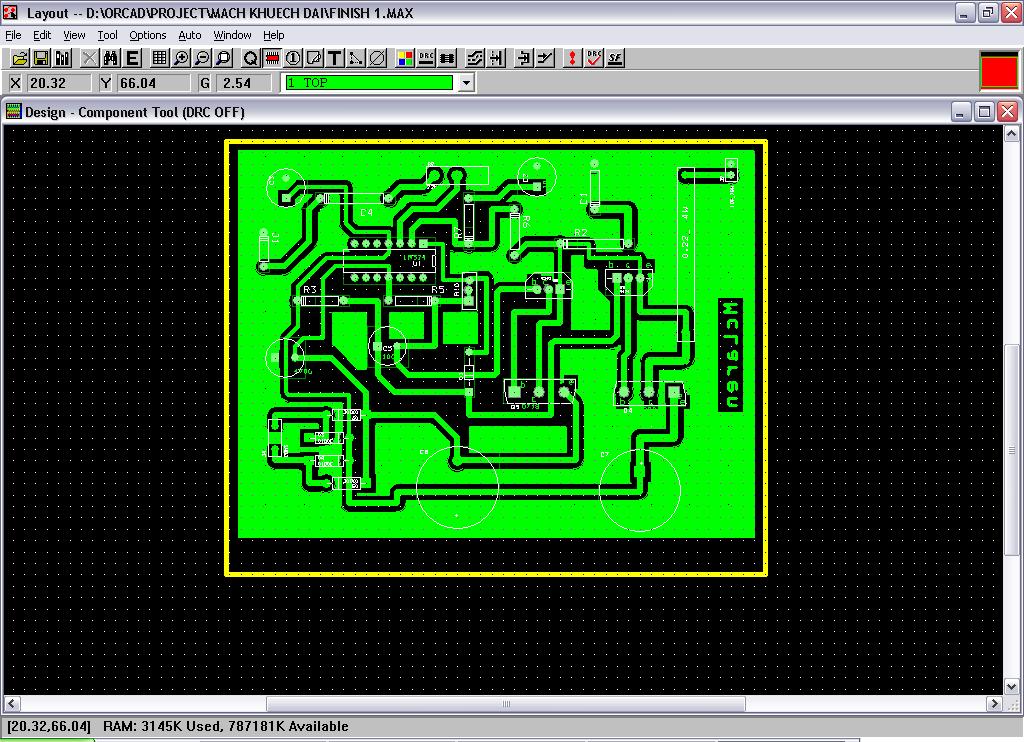The image size is (1024, 742).
Task: Click the R3 label on the board
Action: click(310, 289)
